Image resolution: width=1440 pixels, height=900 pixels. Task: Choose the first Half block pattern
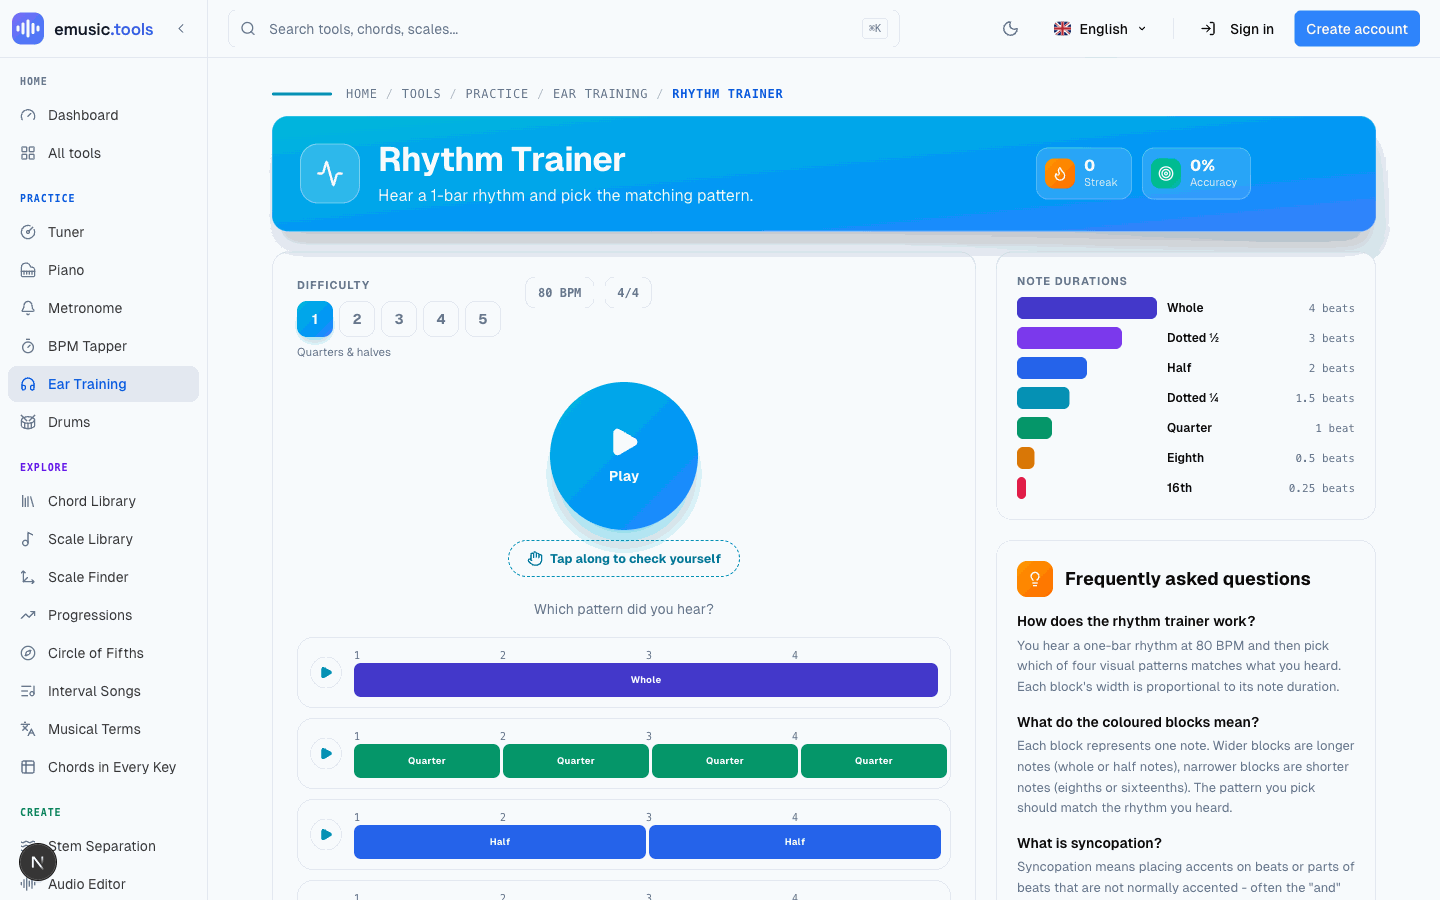pyautogui.click(x=500, y=842)
